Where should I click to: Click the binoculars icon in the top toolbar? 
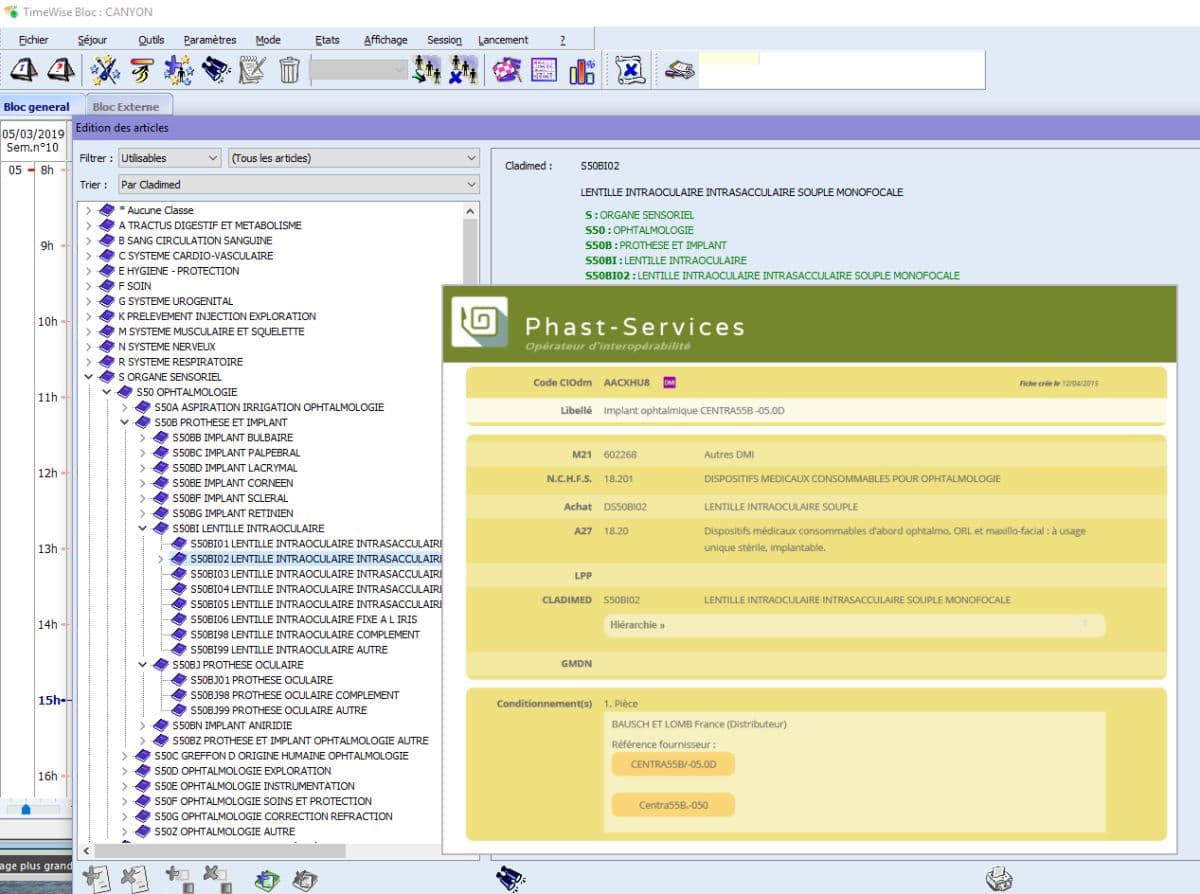tap(215, 70)
